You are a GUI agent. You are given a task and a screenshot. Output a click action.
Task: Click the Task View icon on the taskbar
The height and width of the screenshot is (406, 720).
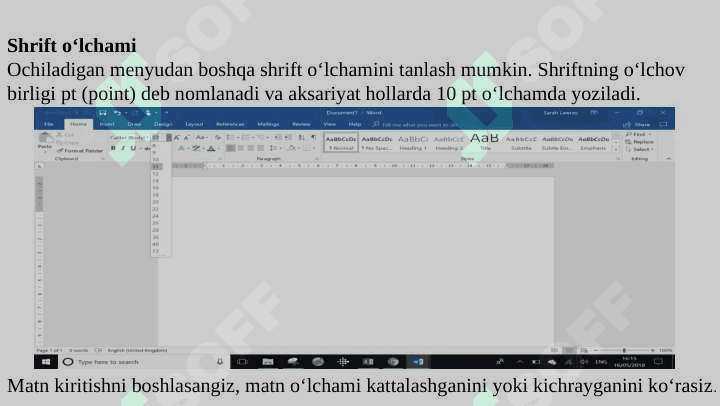242,362
